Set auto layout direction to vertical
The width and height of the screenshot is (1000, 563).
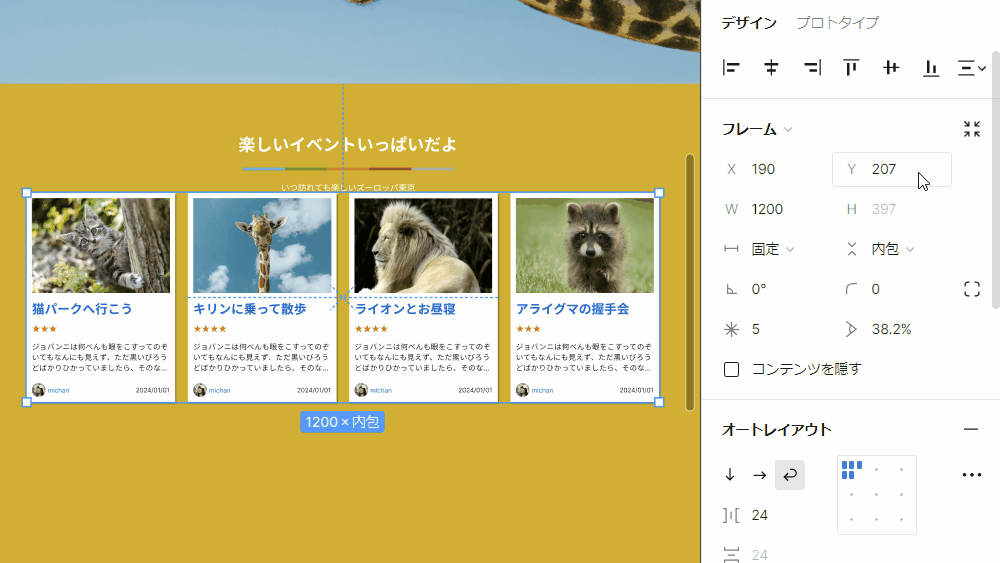coord(730,474)
